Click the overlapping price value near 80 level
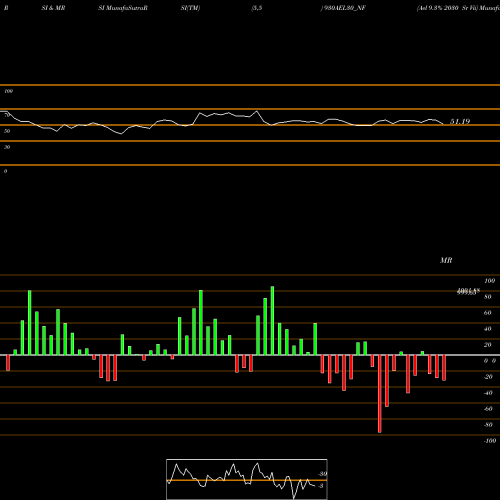Screen dimensions: 500x500 tap(468, 292)
